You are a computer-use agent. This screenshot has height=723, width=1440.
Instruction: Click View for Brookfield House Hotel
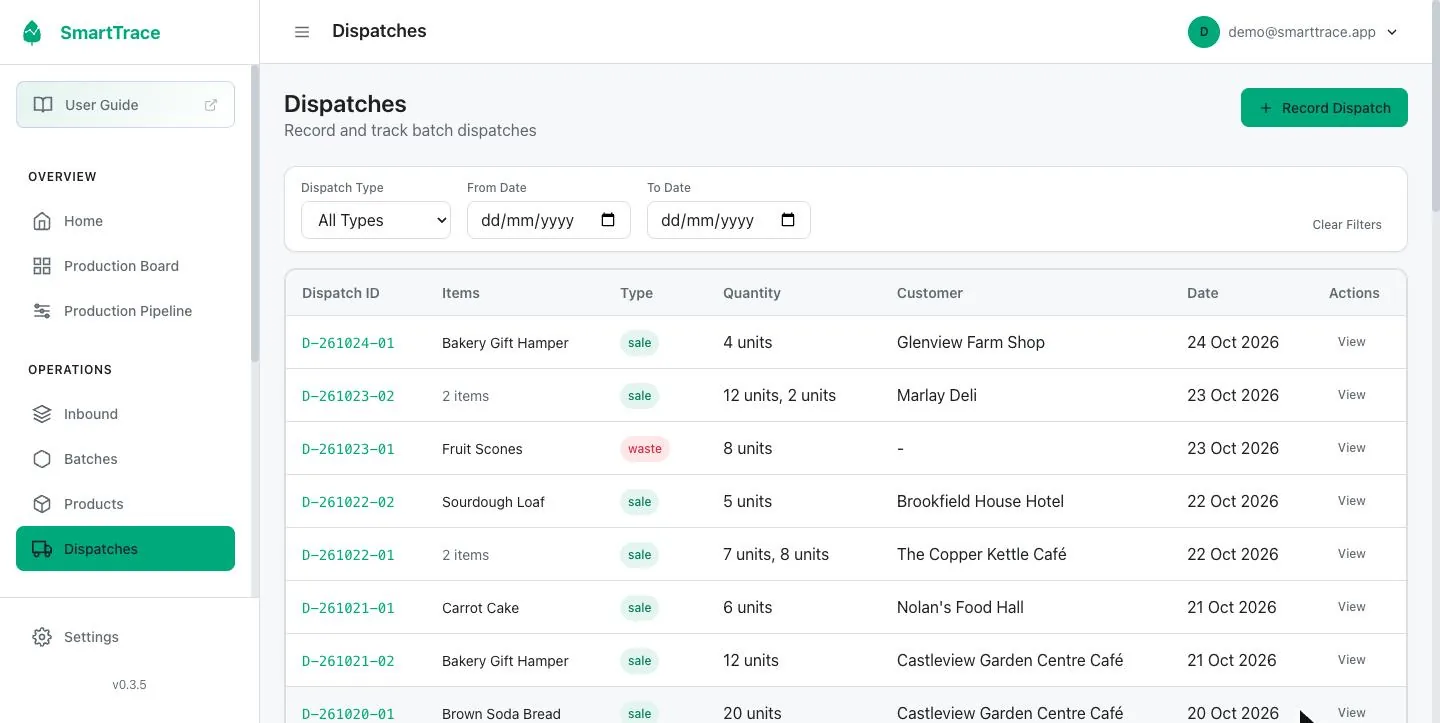click(1351, 501)
